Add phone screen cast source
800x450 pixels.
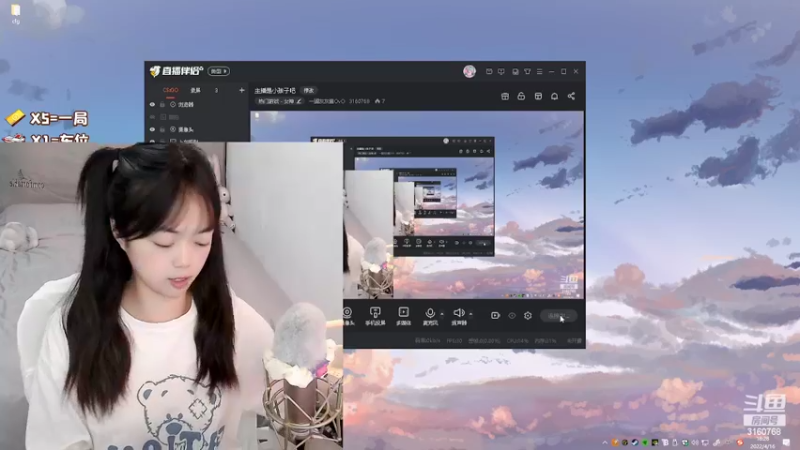click(375, 316)
